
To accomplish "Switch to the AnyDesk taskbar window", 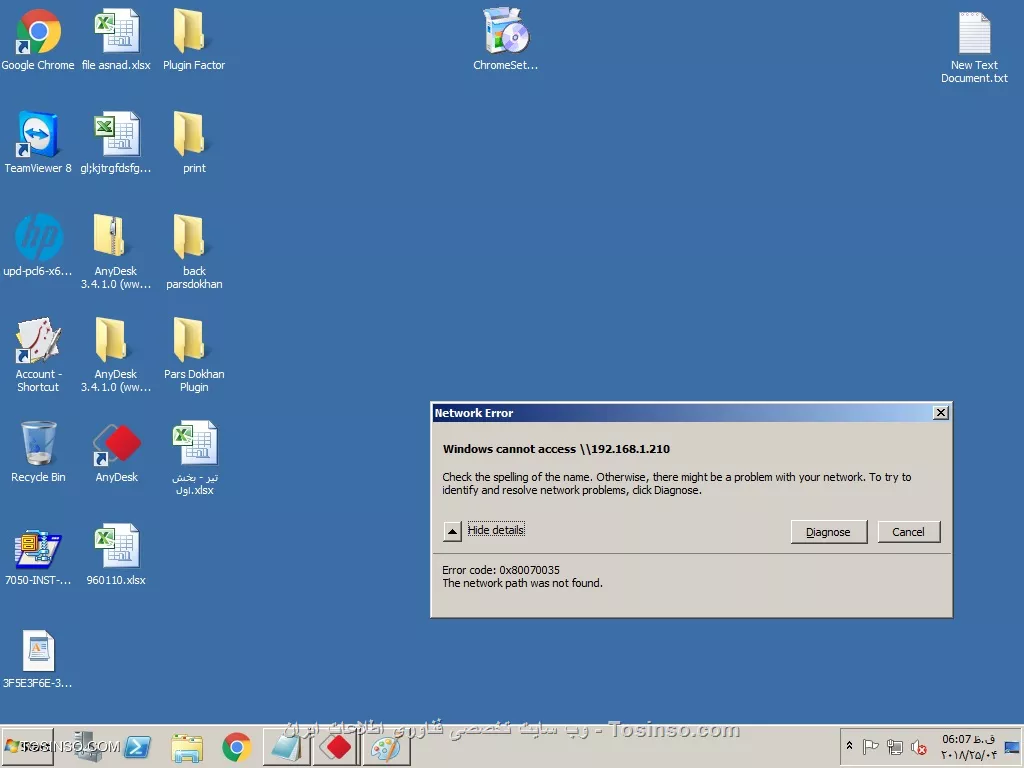I will pyautogui.click(x=336, y=747).
